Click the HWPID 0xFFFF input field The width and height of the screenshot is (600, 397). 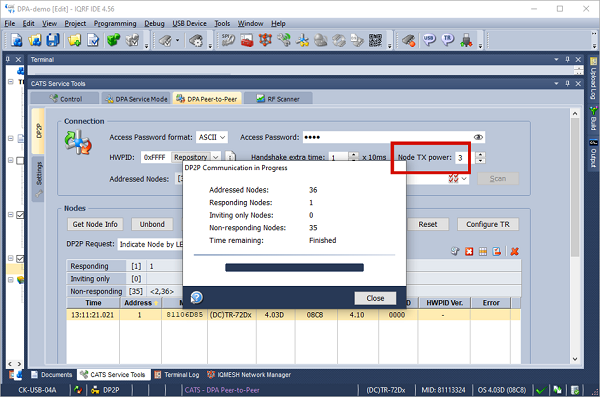click(155, 157)
